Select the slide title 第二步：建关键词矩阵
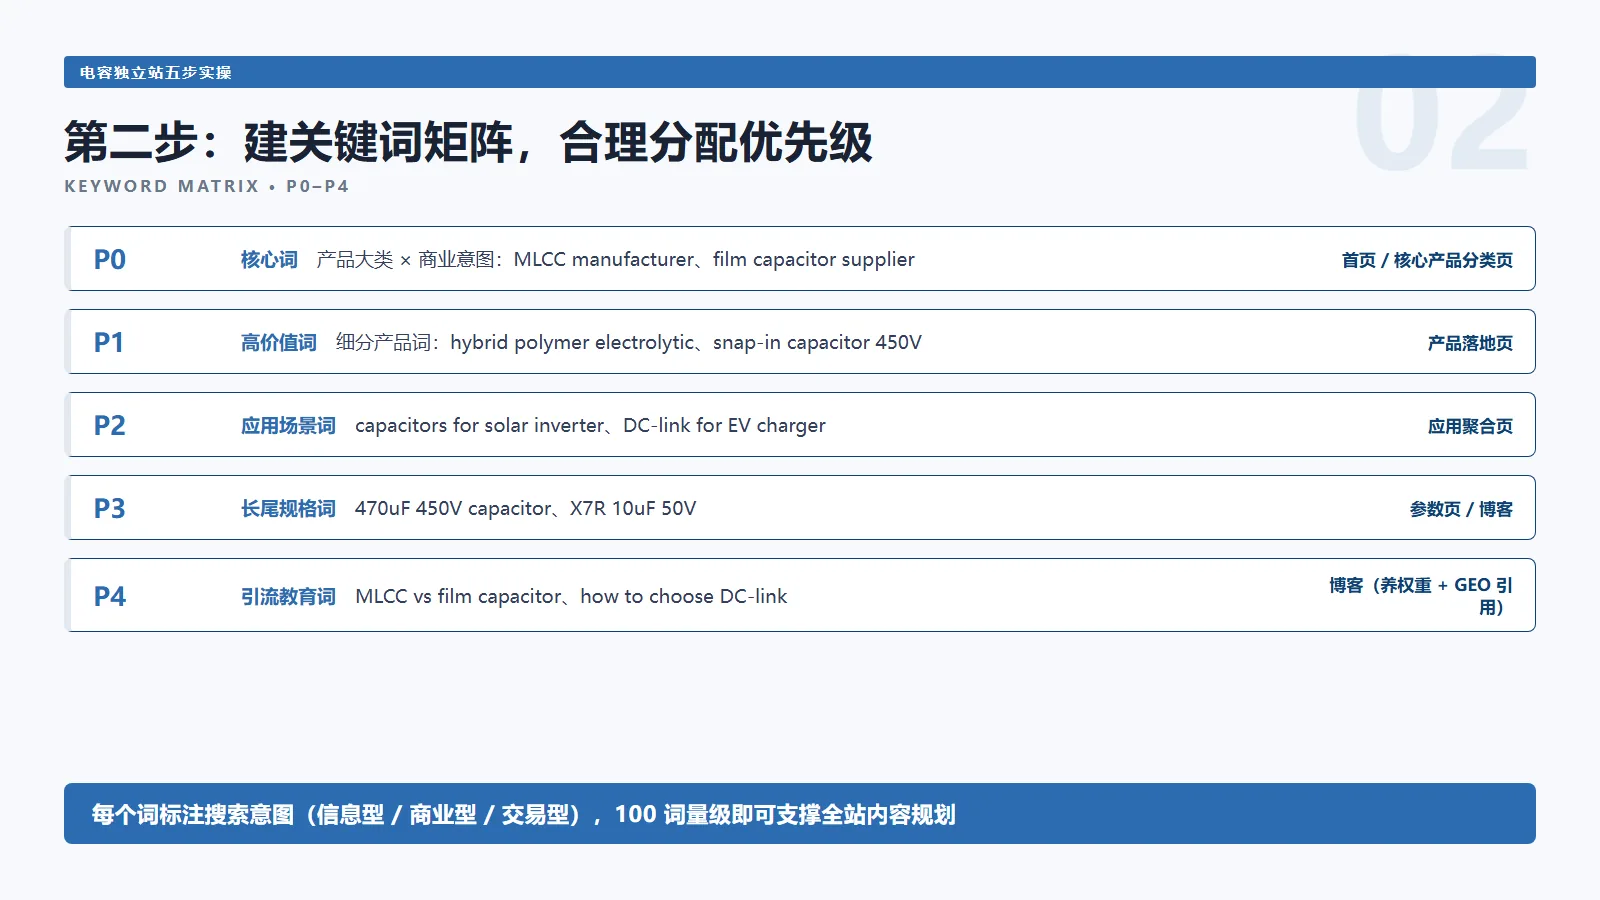The image size is (1600, 900). (288, 142)
